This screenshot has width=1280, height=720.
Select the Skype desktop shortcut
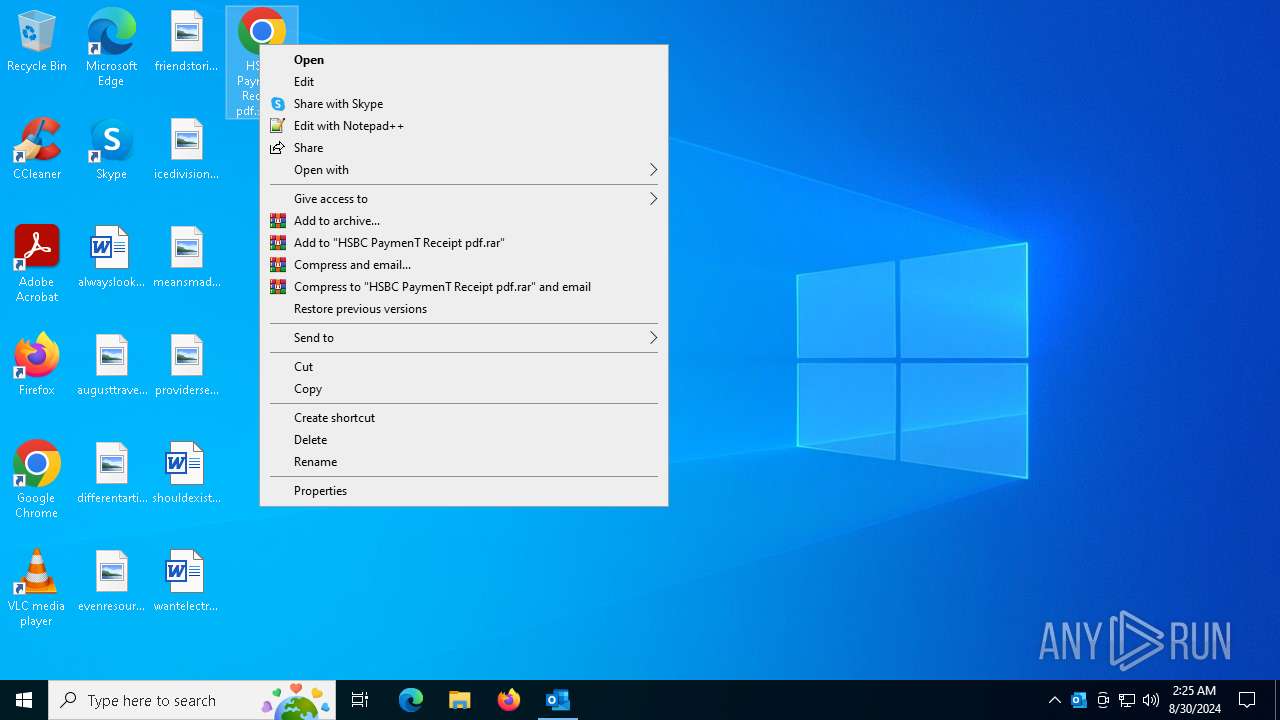point(111,150)
